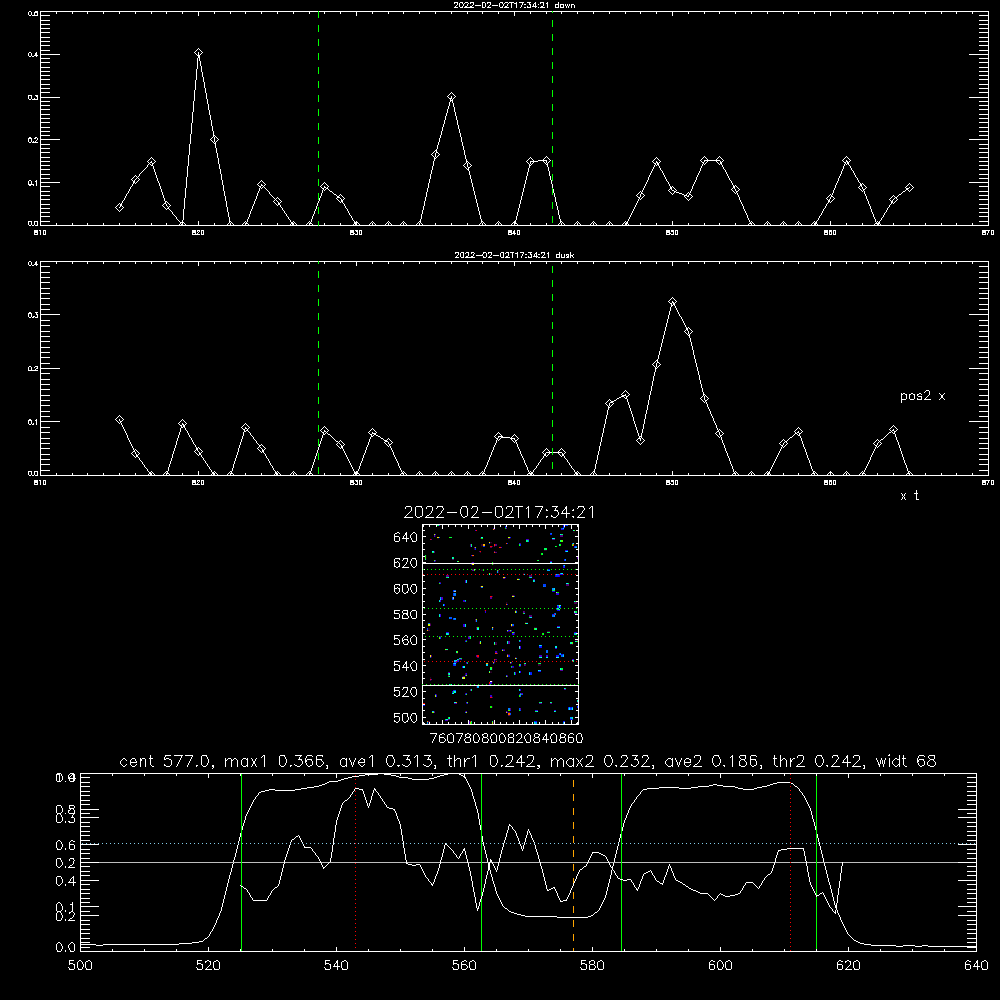Click the central pixel scatter image

(x=500, y=624)
